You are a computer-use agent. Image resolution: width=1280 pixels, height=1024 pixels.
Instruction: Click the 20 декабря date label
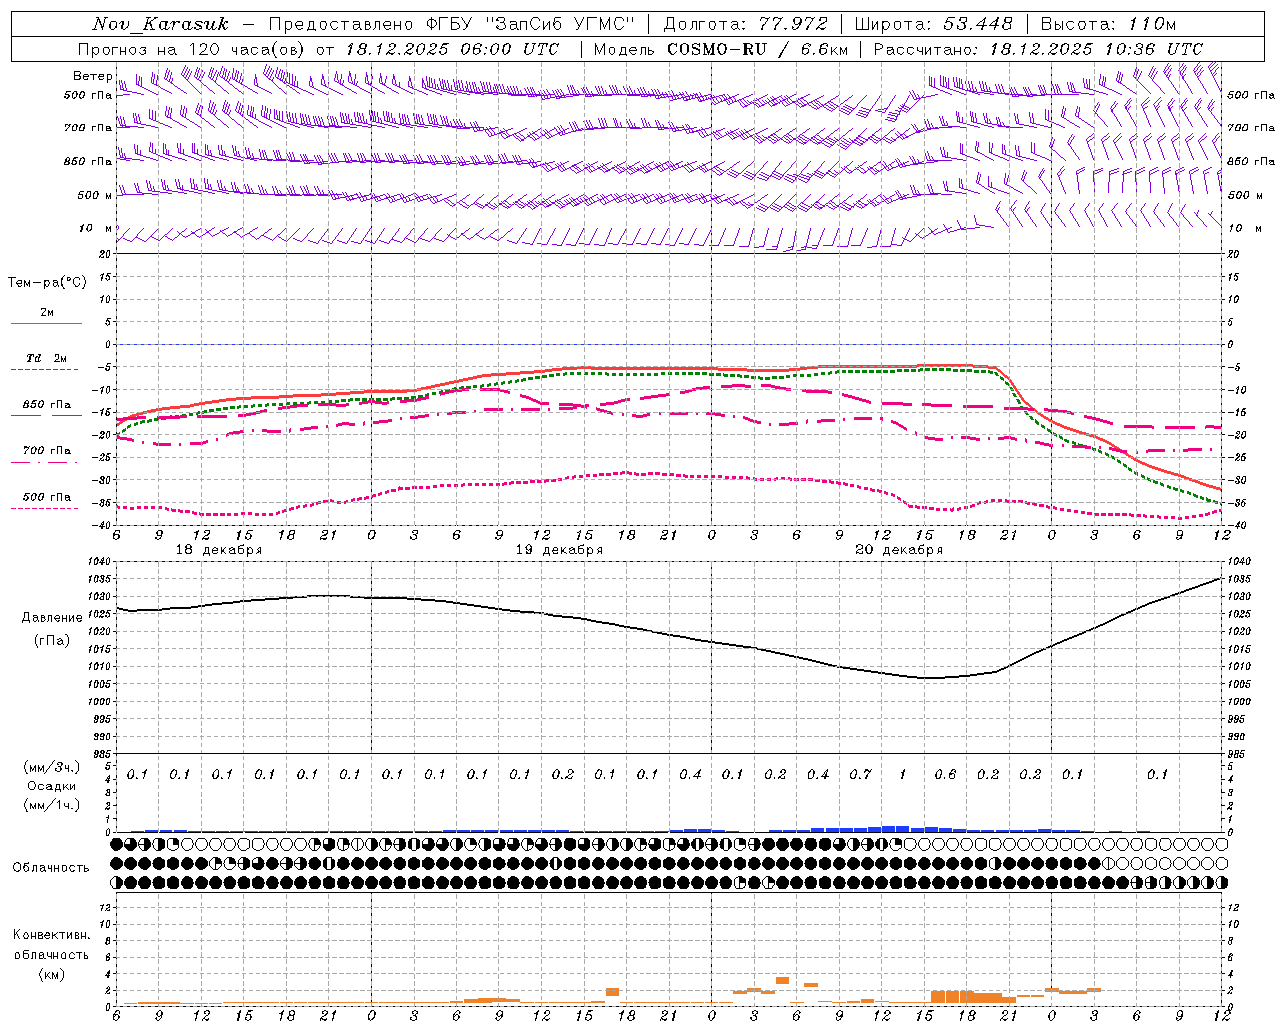click(899, 550)
